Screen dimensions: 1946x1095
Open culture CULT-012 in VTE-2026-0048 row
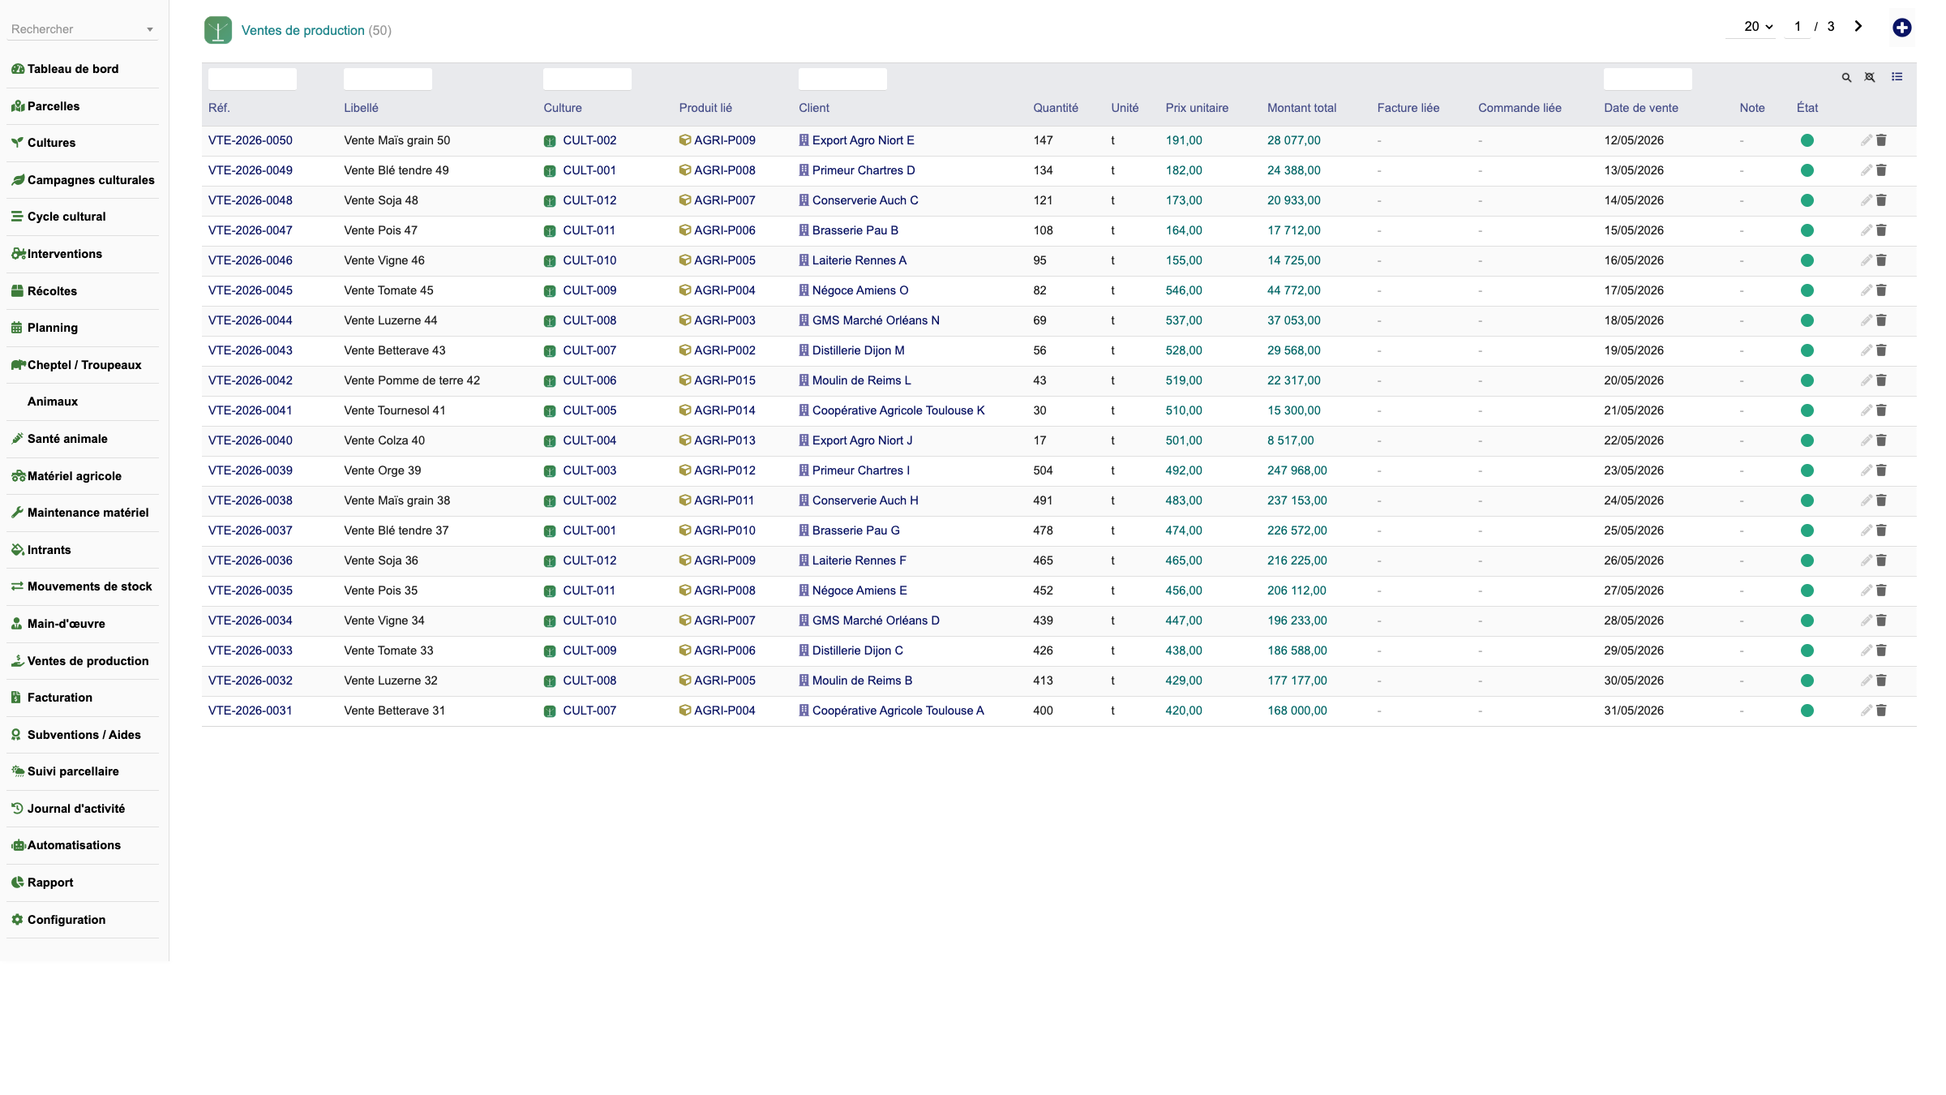[589, 201]
